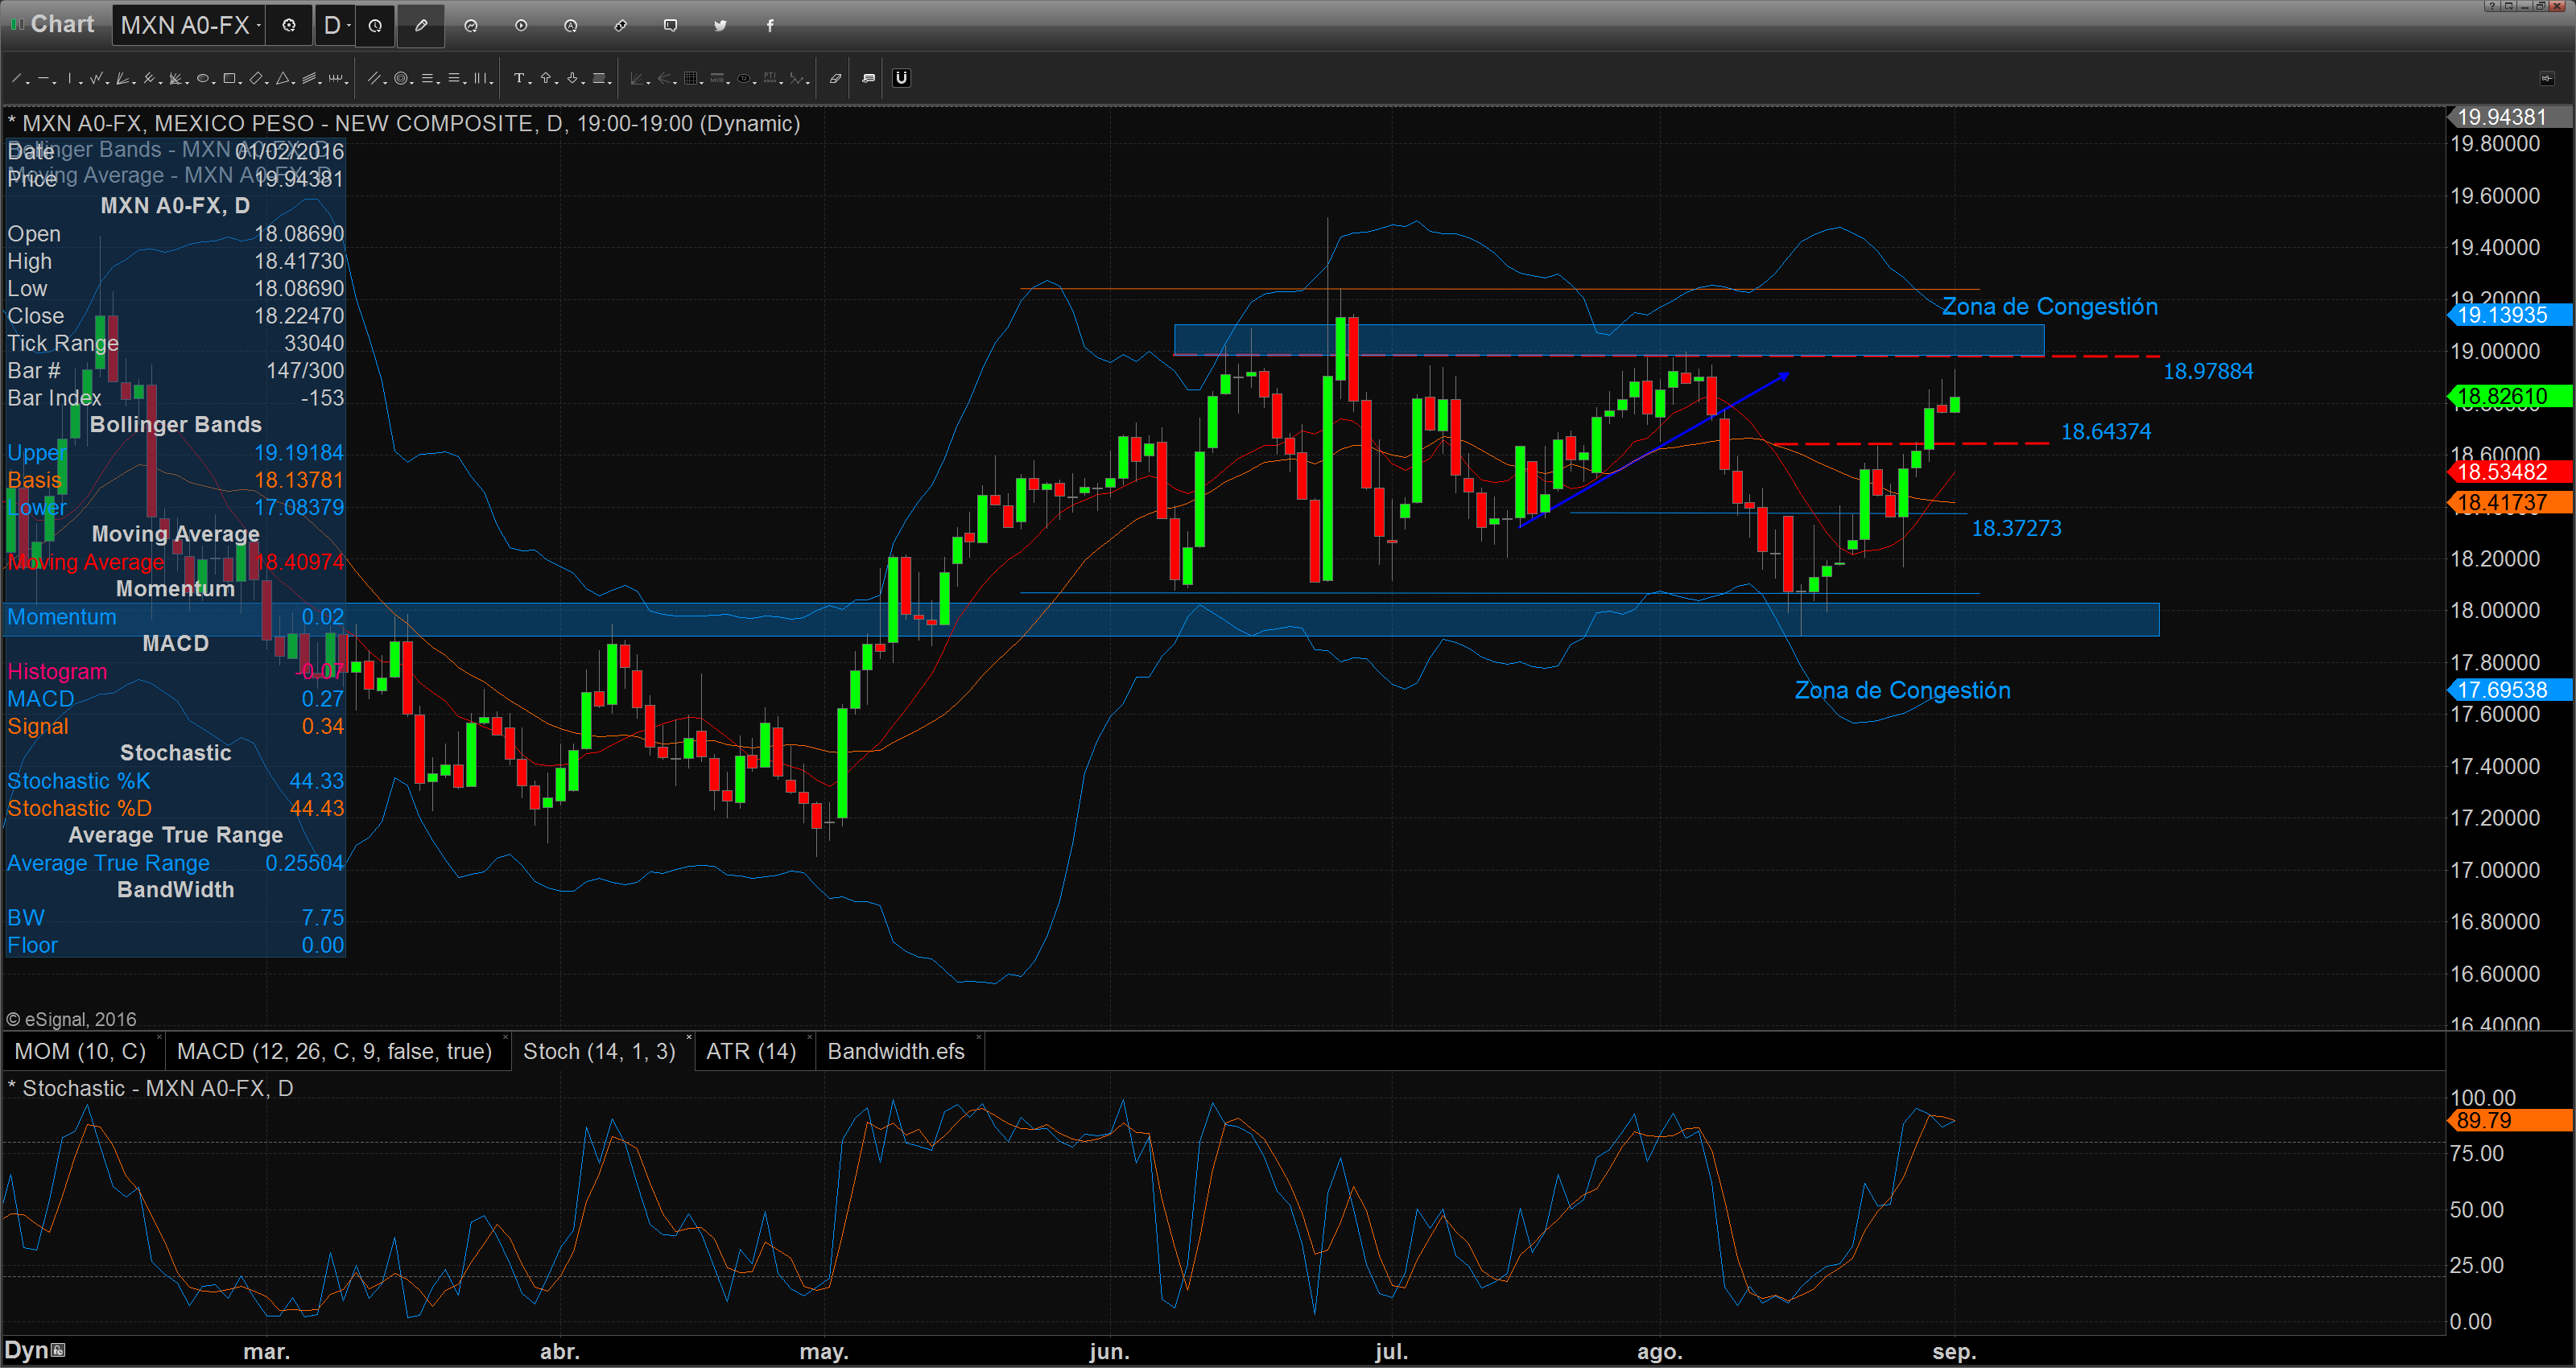Image resolution: width=2576 pixels, height=1368 pixels.
Task: Select the diamond shape tool
Action: pos(256,78)
